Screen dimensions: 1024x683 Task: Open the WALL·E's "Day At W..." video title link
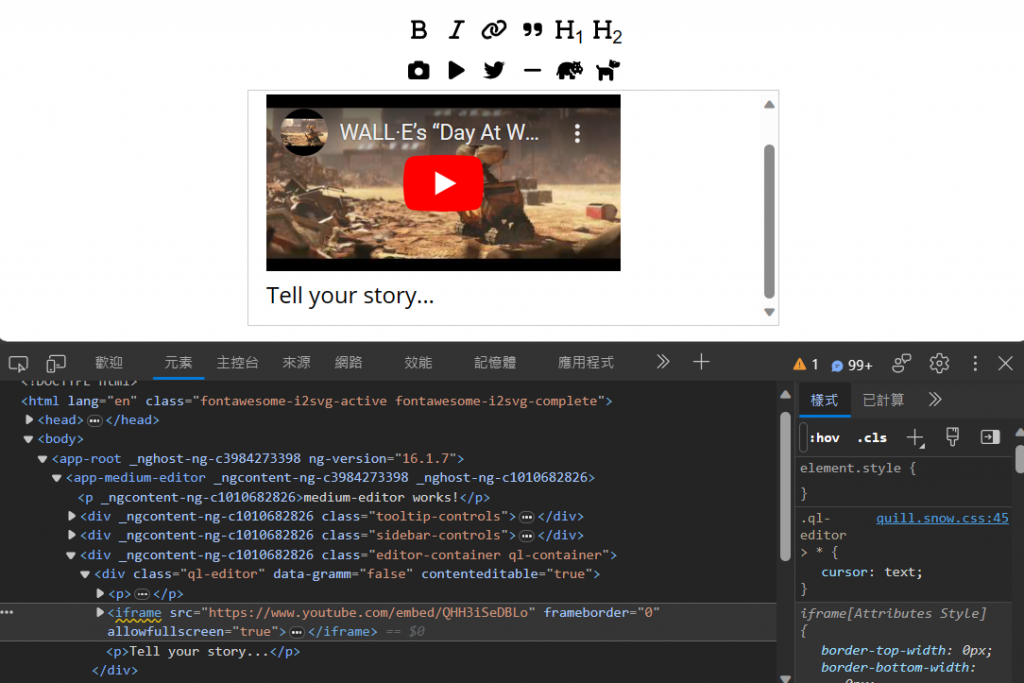[x=439, y=133]
